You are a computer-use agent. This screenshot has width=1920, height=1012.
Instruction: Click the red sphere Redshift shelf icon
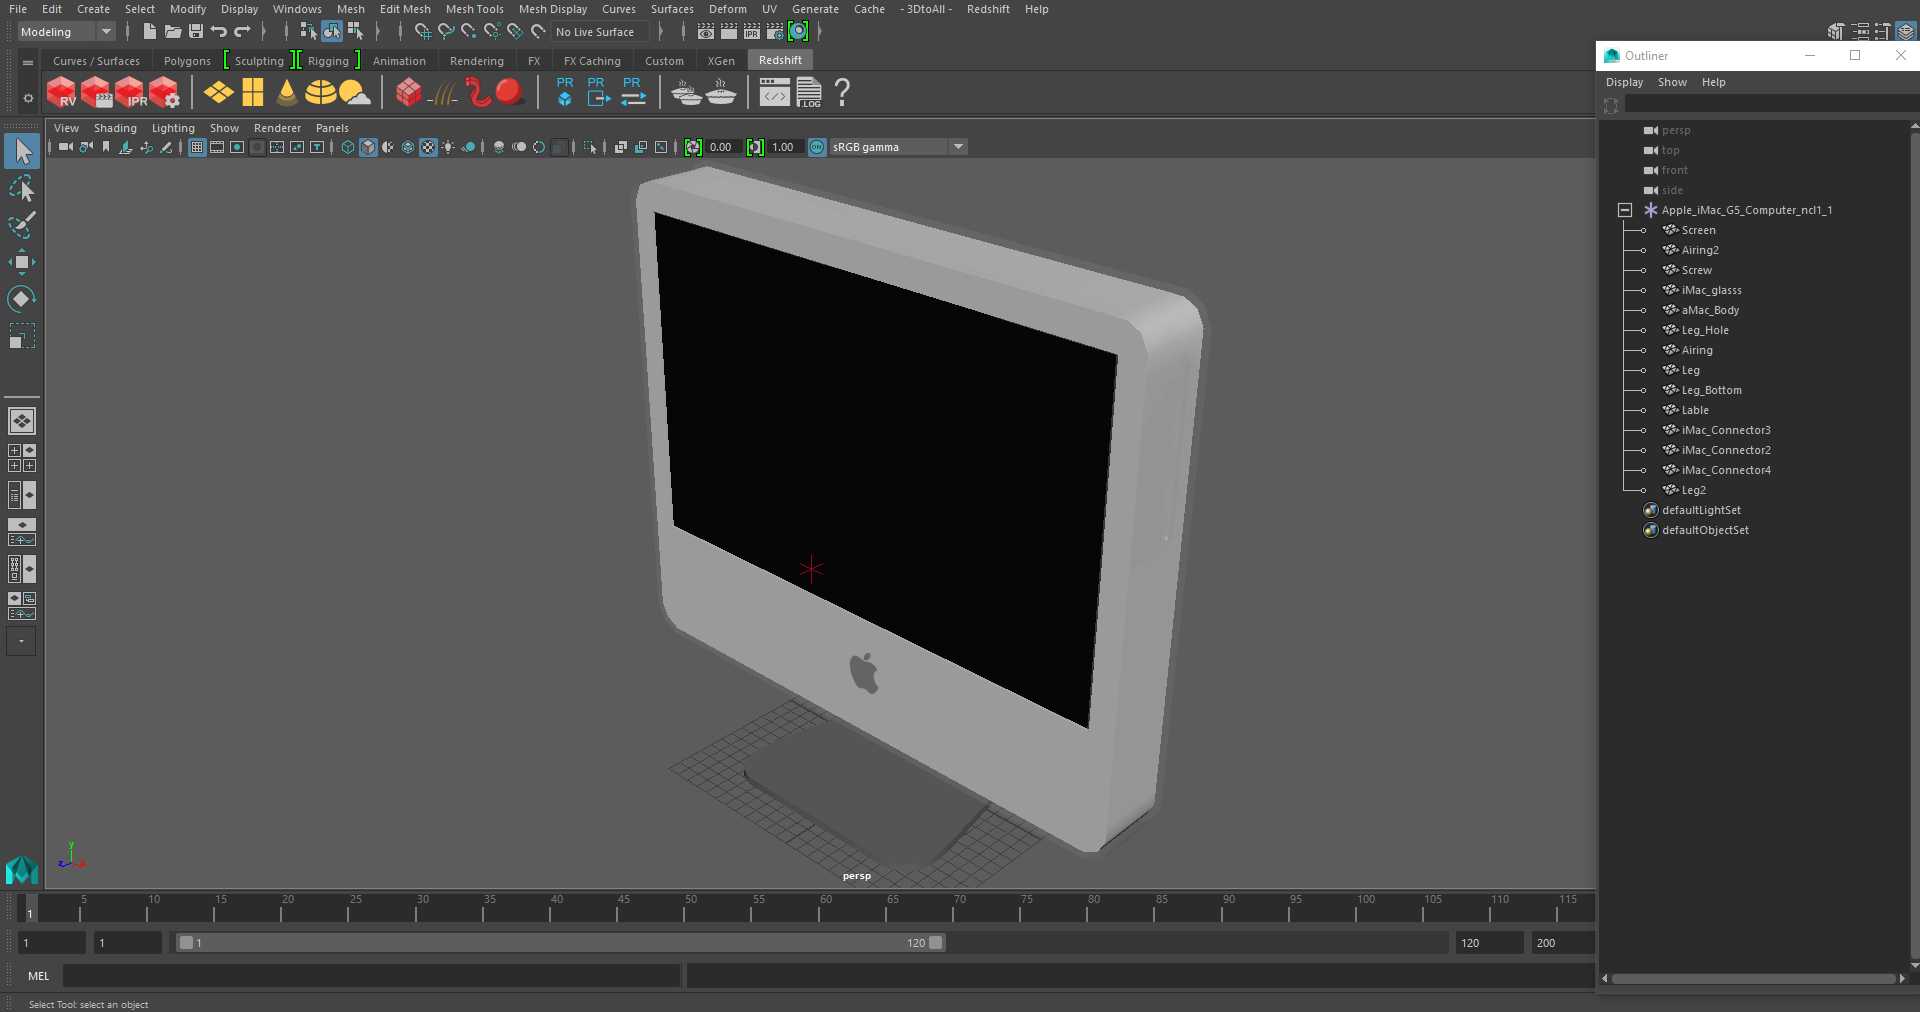[x=510, y=93]
